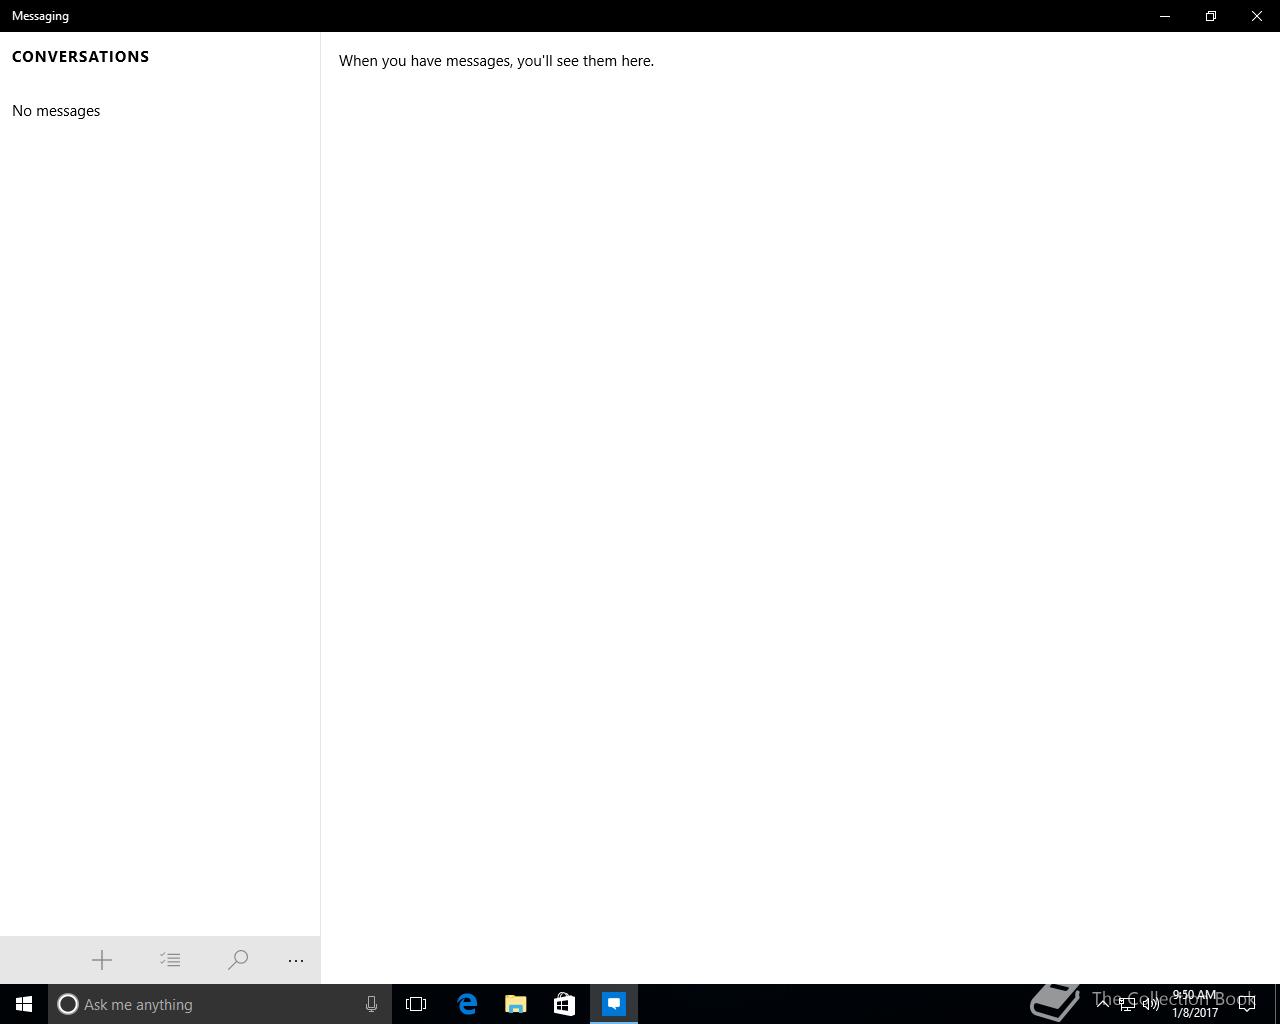This screenshot has width=1280, height=1024.
Task: Minimize the Messaging window
Action: [1165, 16]
